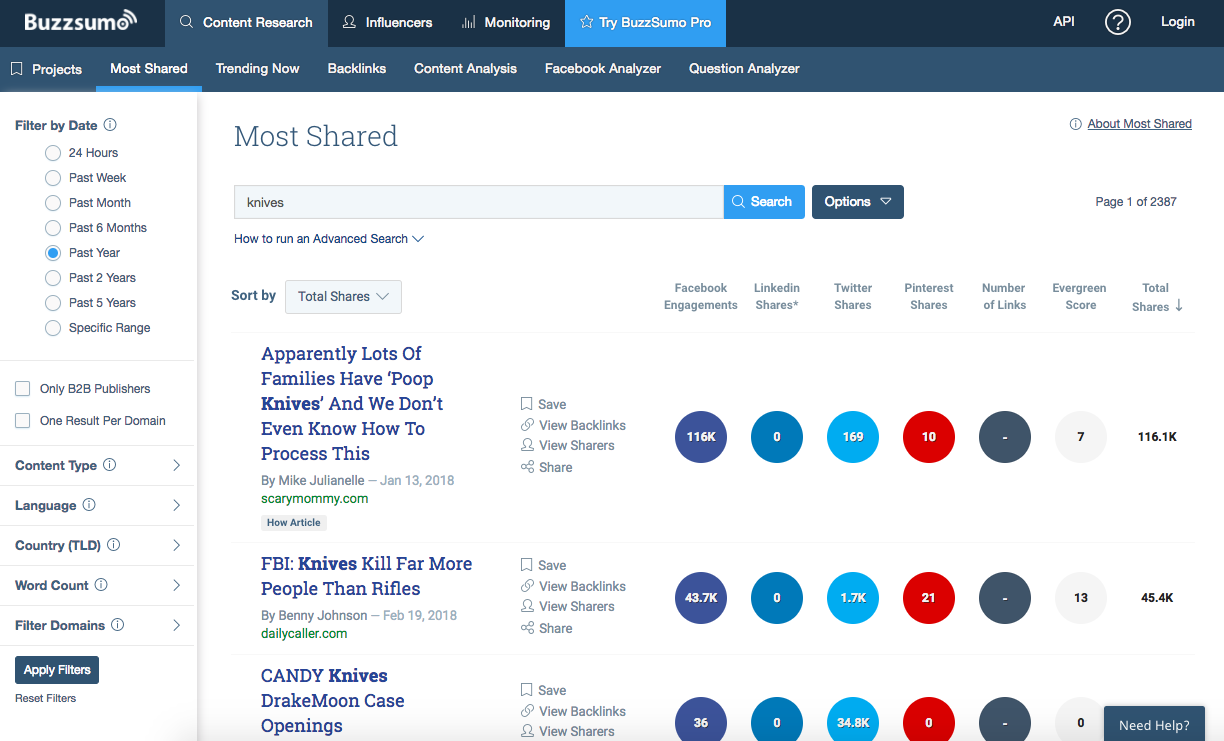Click the BuzzSumo logo
Image resolution: width=1224 pixels, height=741 pixels.
click(81, 21)
